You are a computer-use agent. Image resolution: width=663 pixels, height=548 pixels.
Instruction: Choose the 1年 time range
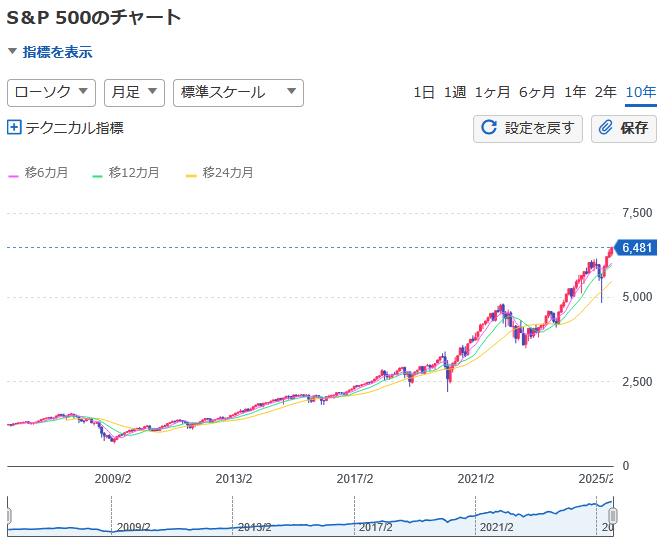(x=575, y=92)
